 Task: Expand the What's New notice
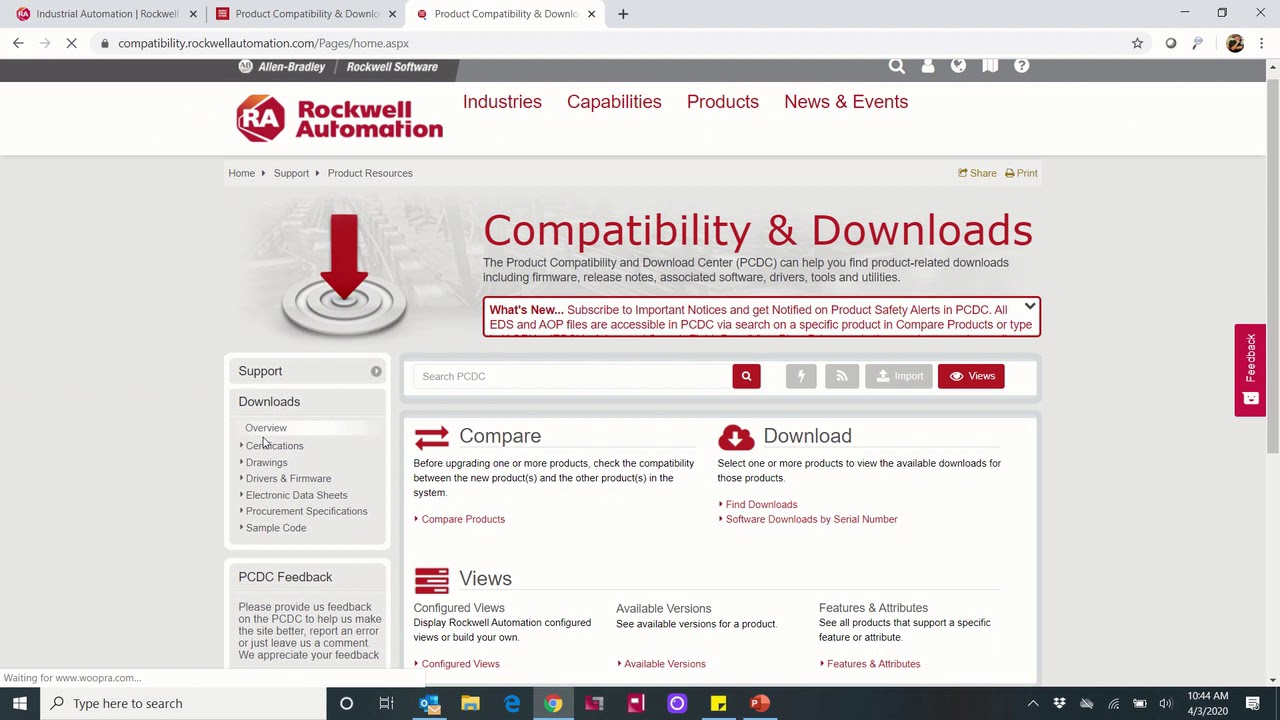point(1029,307)
